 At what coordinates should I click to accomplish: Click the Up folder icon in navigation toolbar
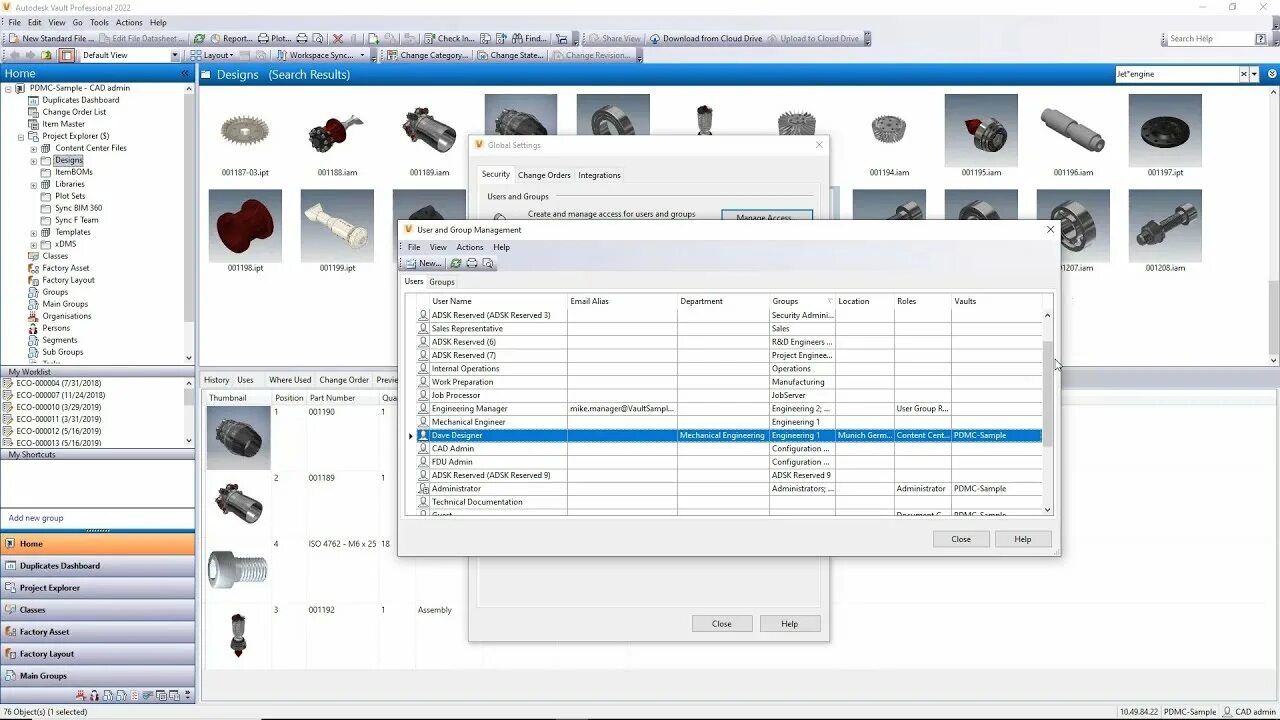click(46, 55)
